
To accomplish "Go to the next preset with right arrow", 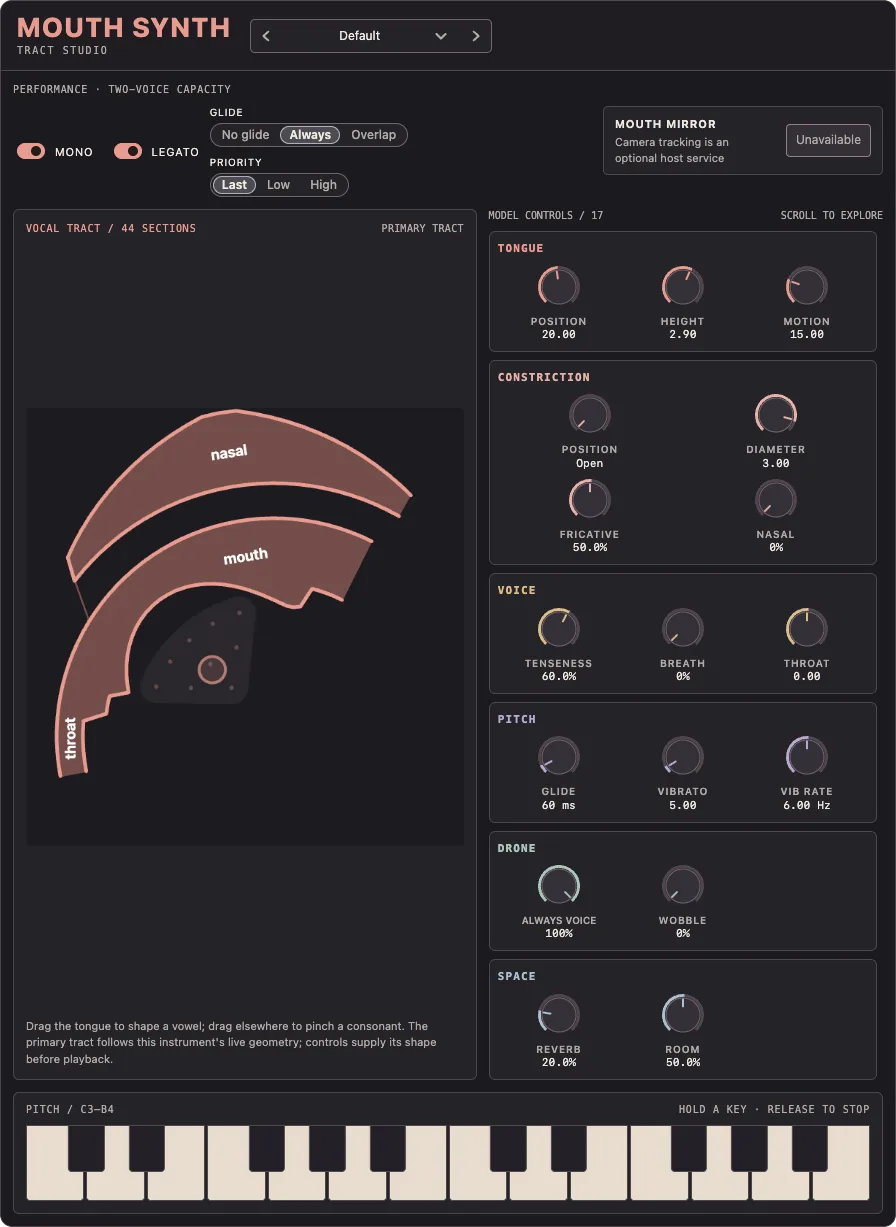I will coord(476,36).
